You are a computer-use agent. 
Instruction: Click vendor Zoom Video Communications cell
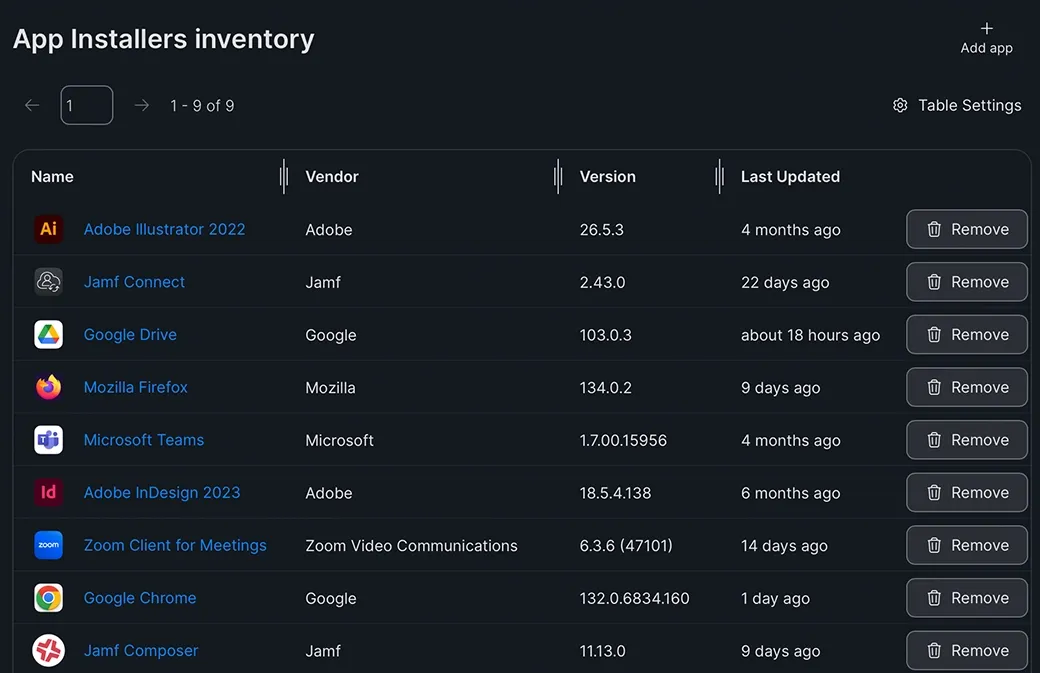point(411,546)
